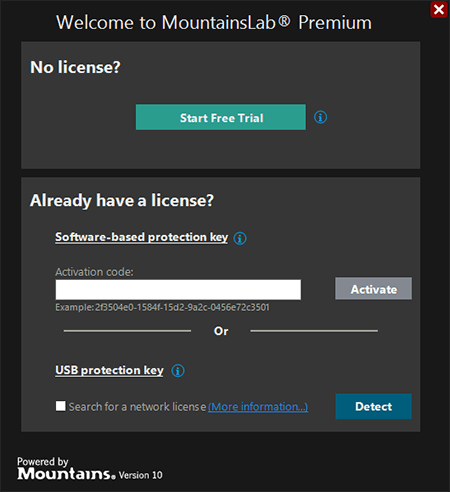The height and width of the screenshot is (492, 450).
Task: Click the Version 10 text
Action: [140, 475]
